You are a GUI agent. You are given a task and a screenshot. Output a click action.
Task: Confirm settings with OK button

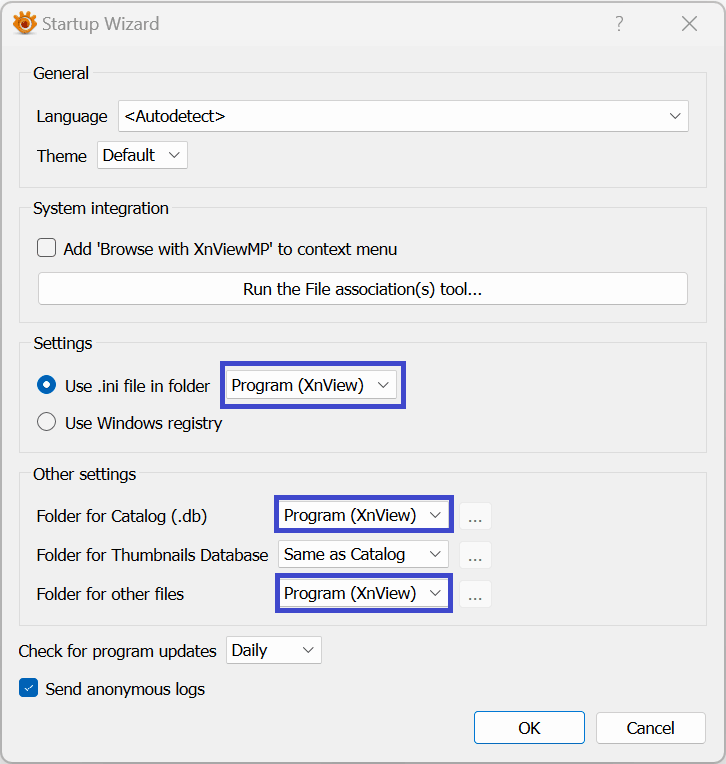[529, 728]
